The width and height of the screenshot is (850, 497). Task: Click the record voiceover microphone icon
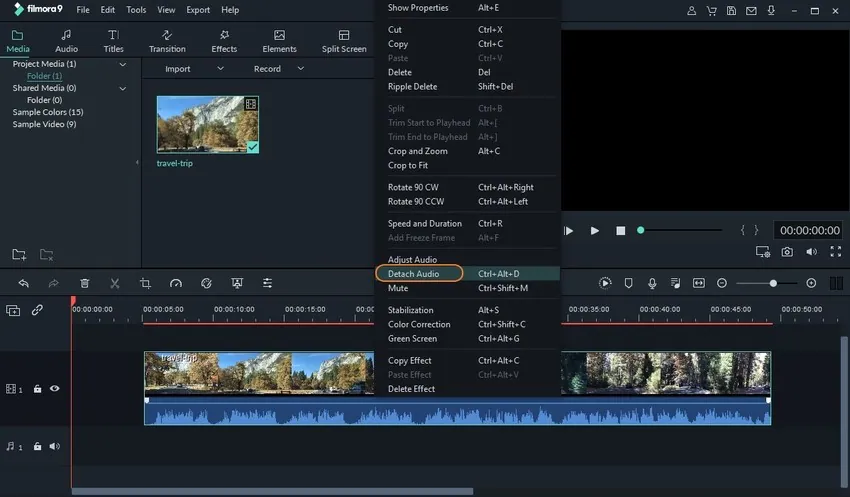pyautogui.click(x=652, y=284)
